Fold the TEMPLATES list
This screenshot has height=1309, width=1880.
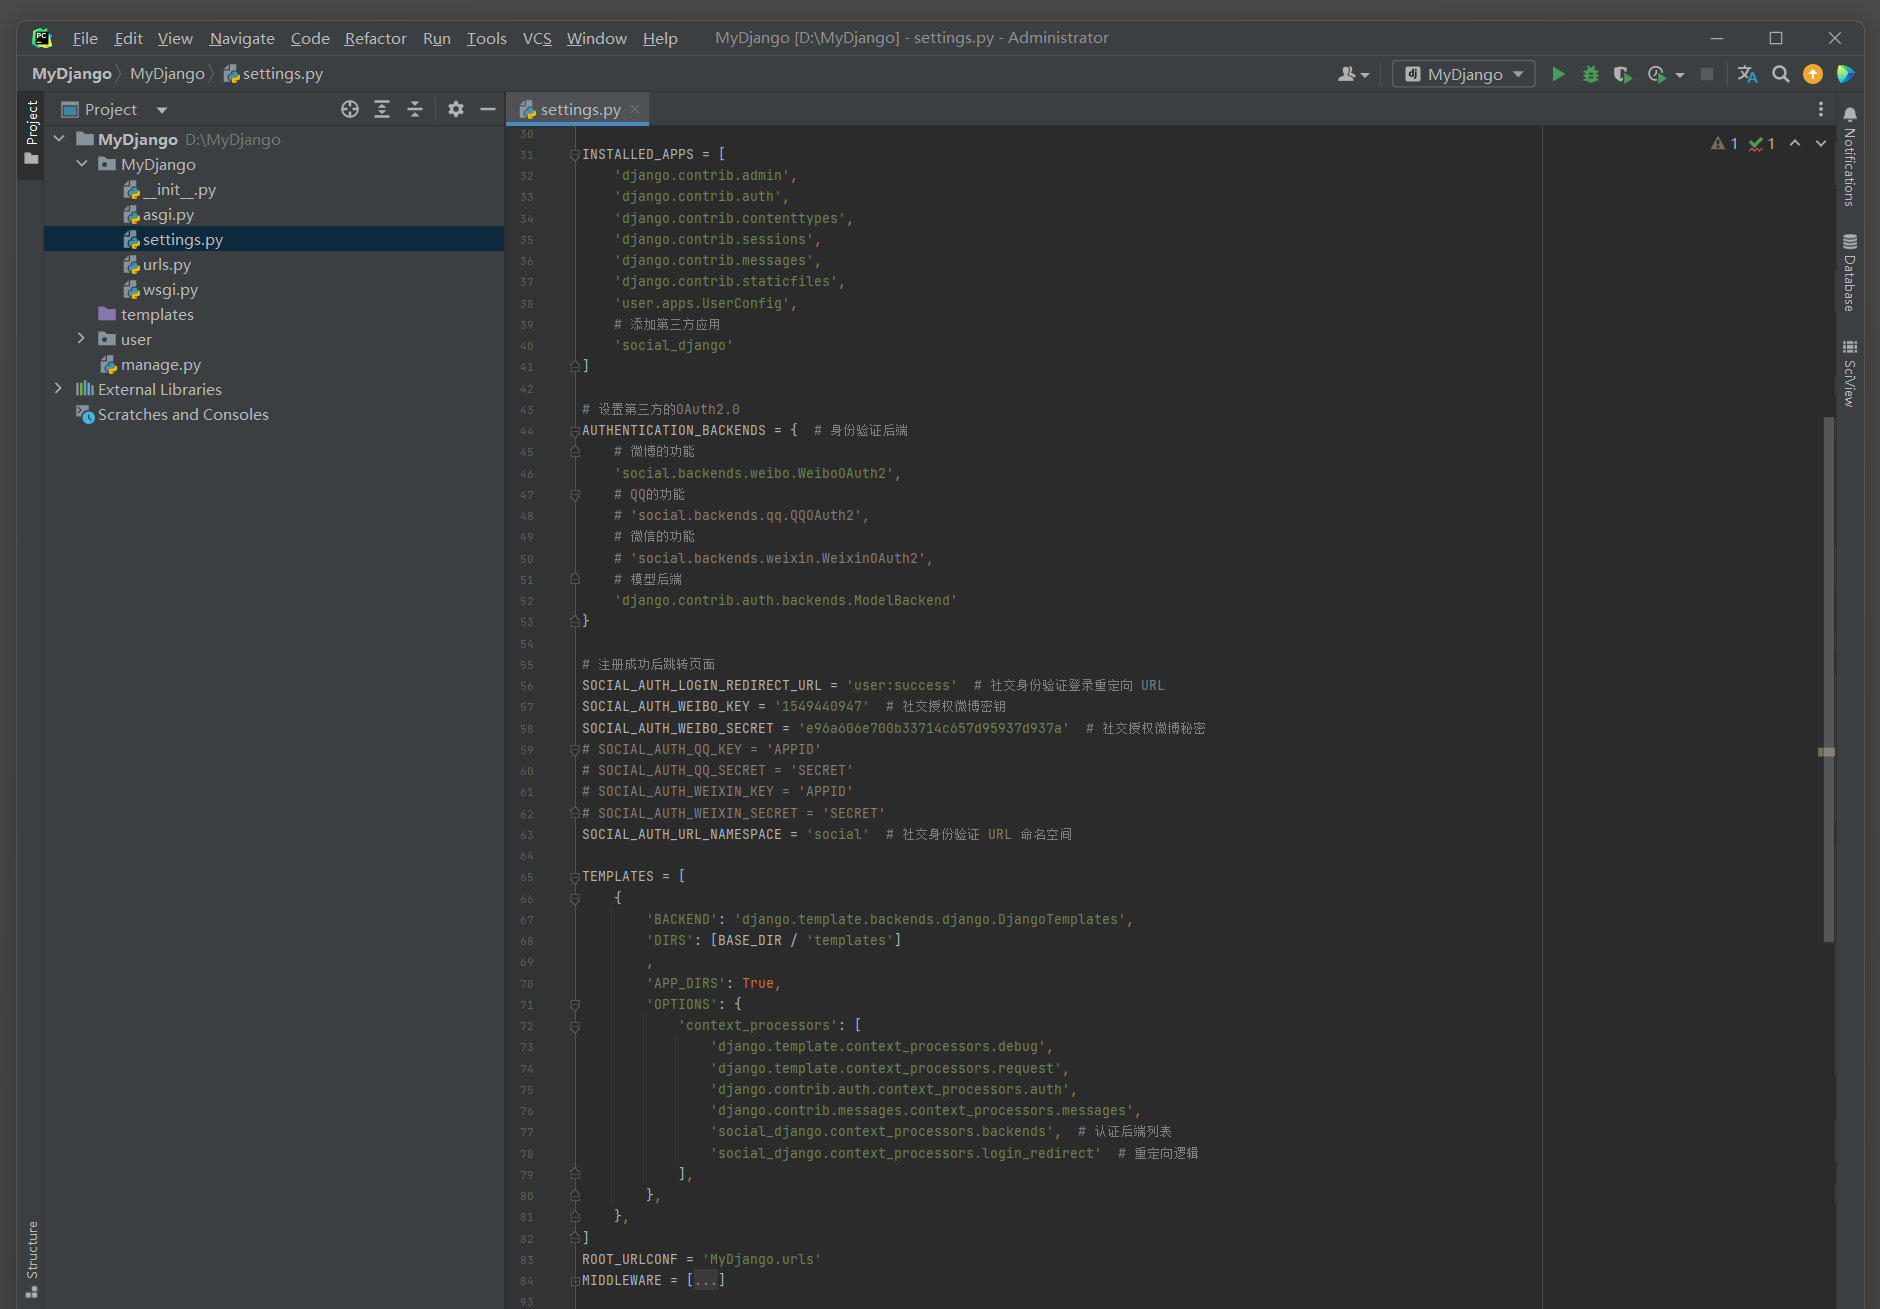[575, 877]
